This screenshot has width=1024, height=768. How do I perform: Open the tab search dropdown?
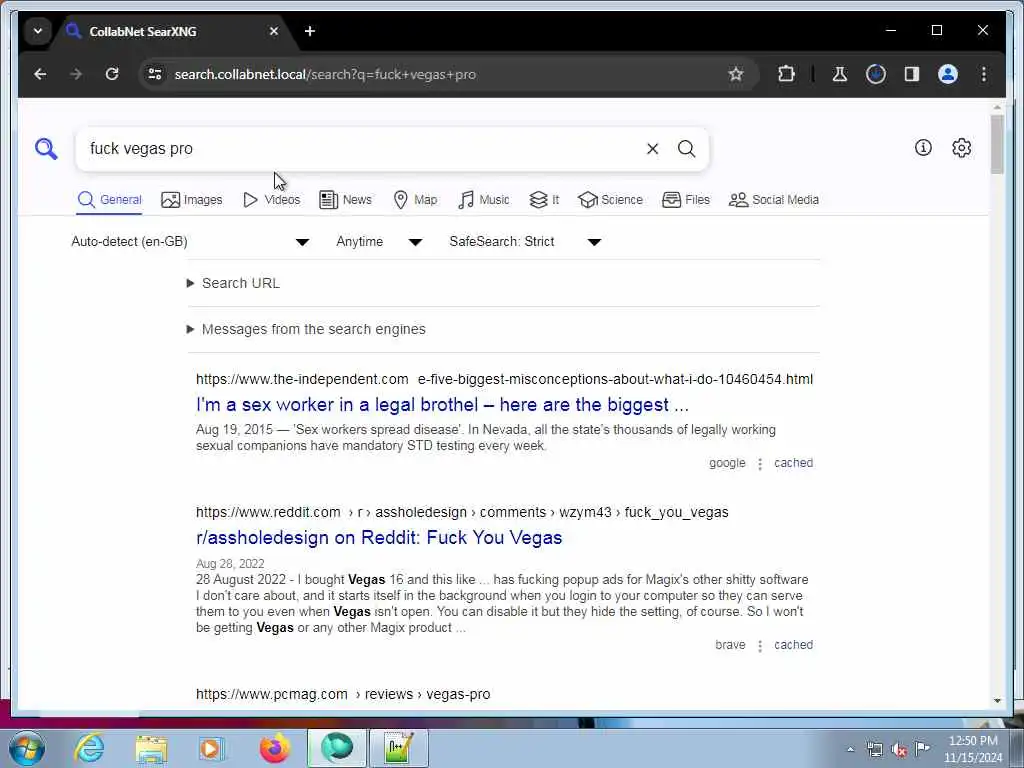click(x=38, y=31)
